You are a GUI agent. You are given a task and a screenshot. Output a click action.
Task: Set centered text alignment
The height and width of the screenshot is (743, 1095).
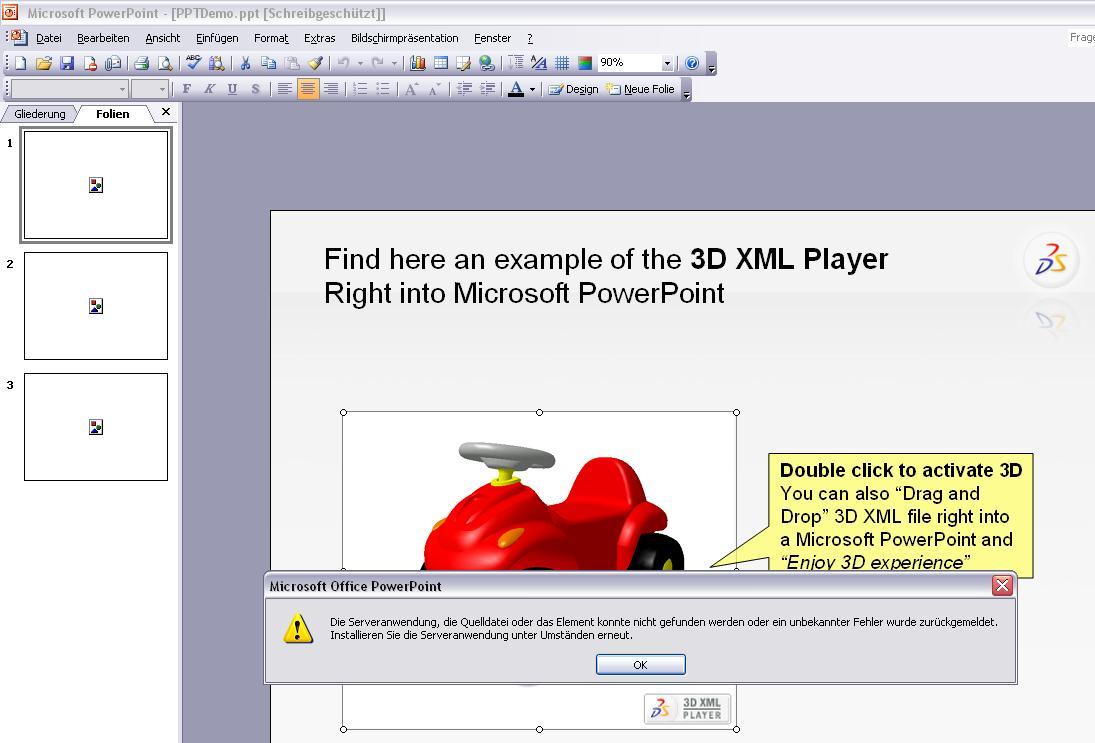click(307, 89)
